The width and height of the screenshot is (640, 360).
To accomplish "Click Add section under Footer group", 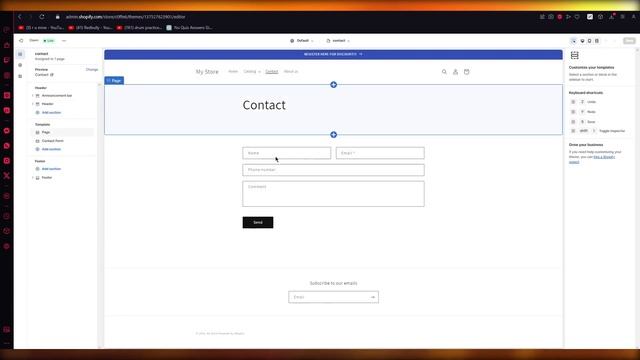I will click(51, 169).
